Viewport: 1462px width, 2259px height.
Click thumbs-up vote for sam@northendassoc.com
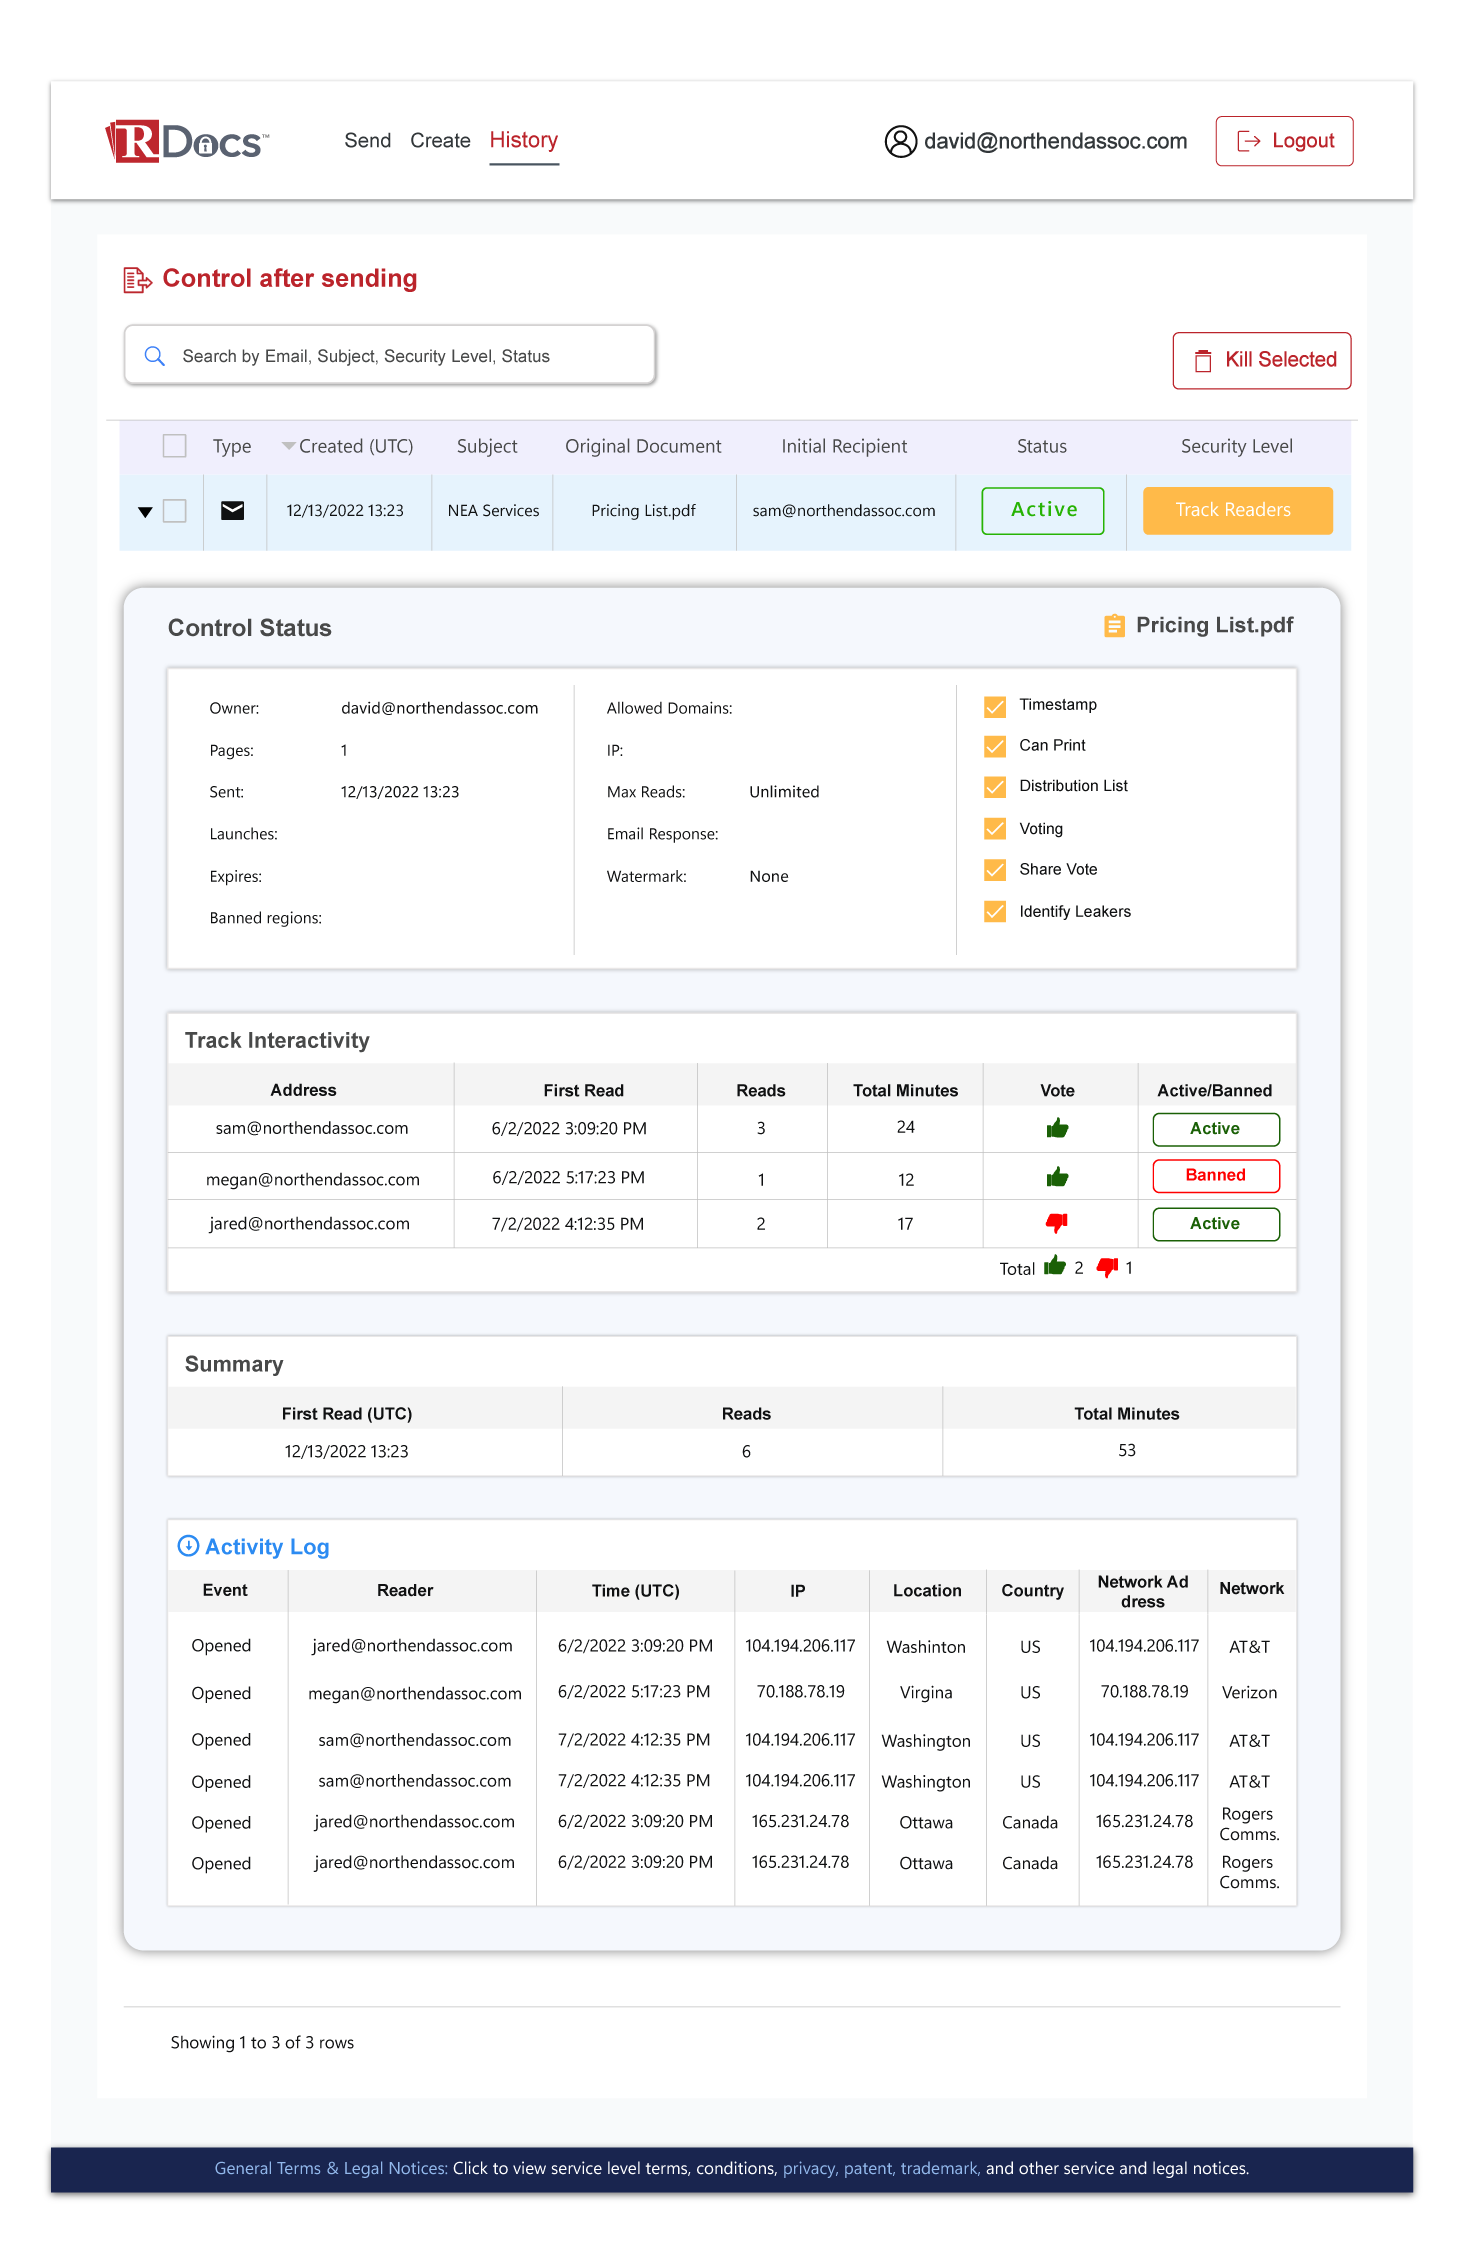[1057, 1129]
